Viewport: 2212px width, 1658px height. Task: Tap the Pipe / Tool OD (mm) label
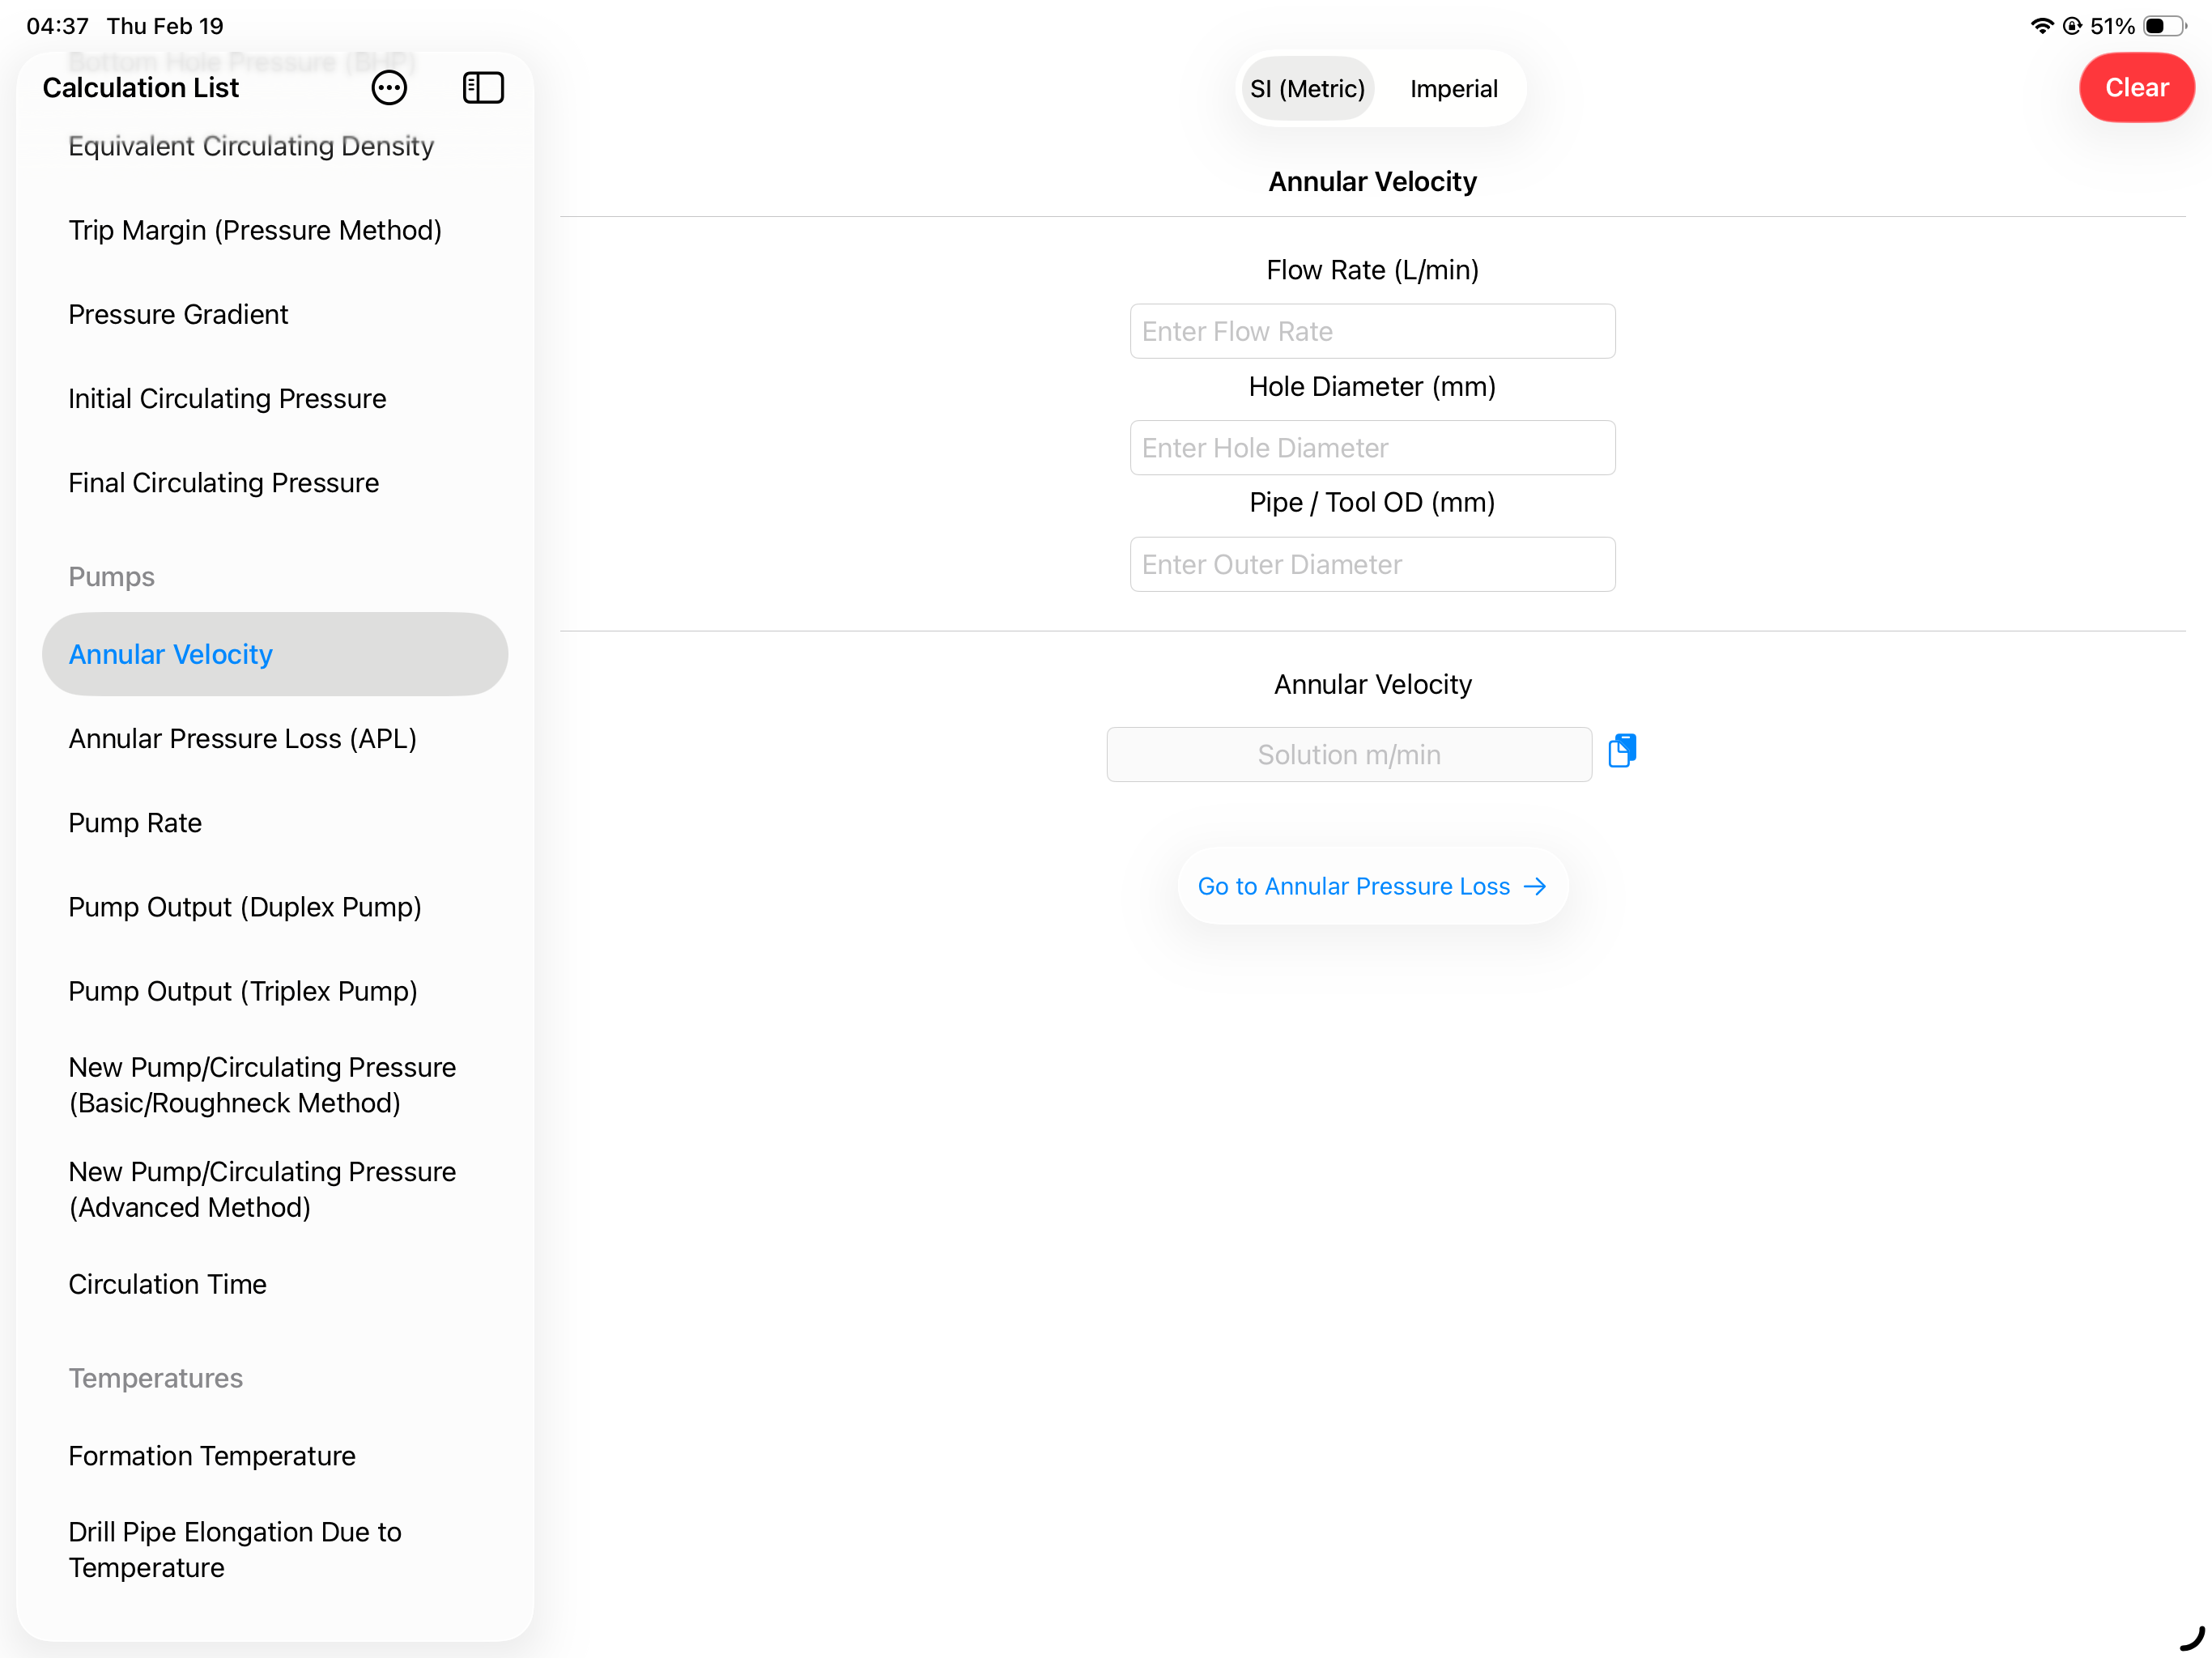[1372, 502]
